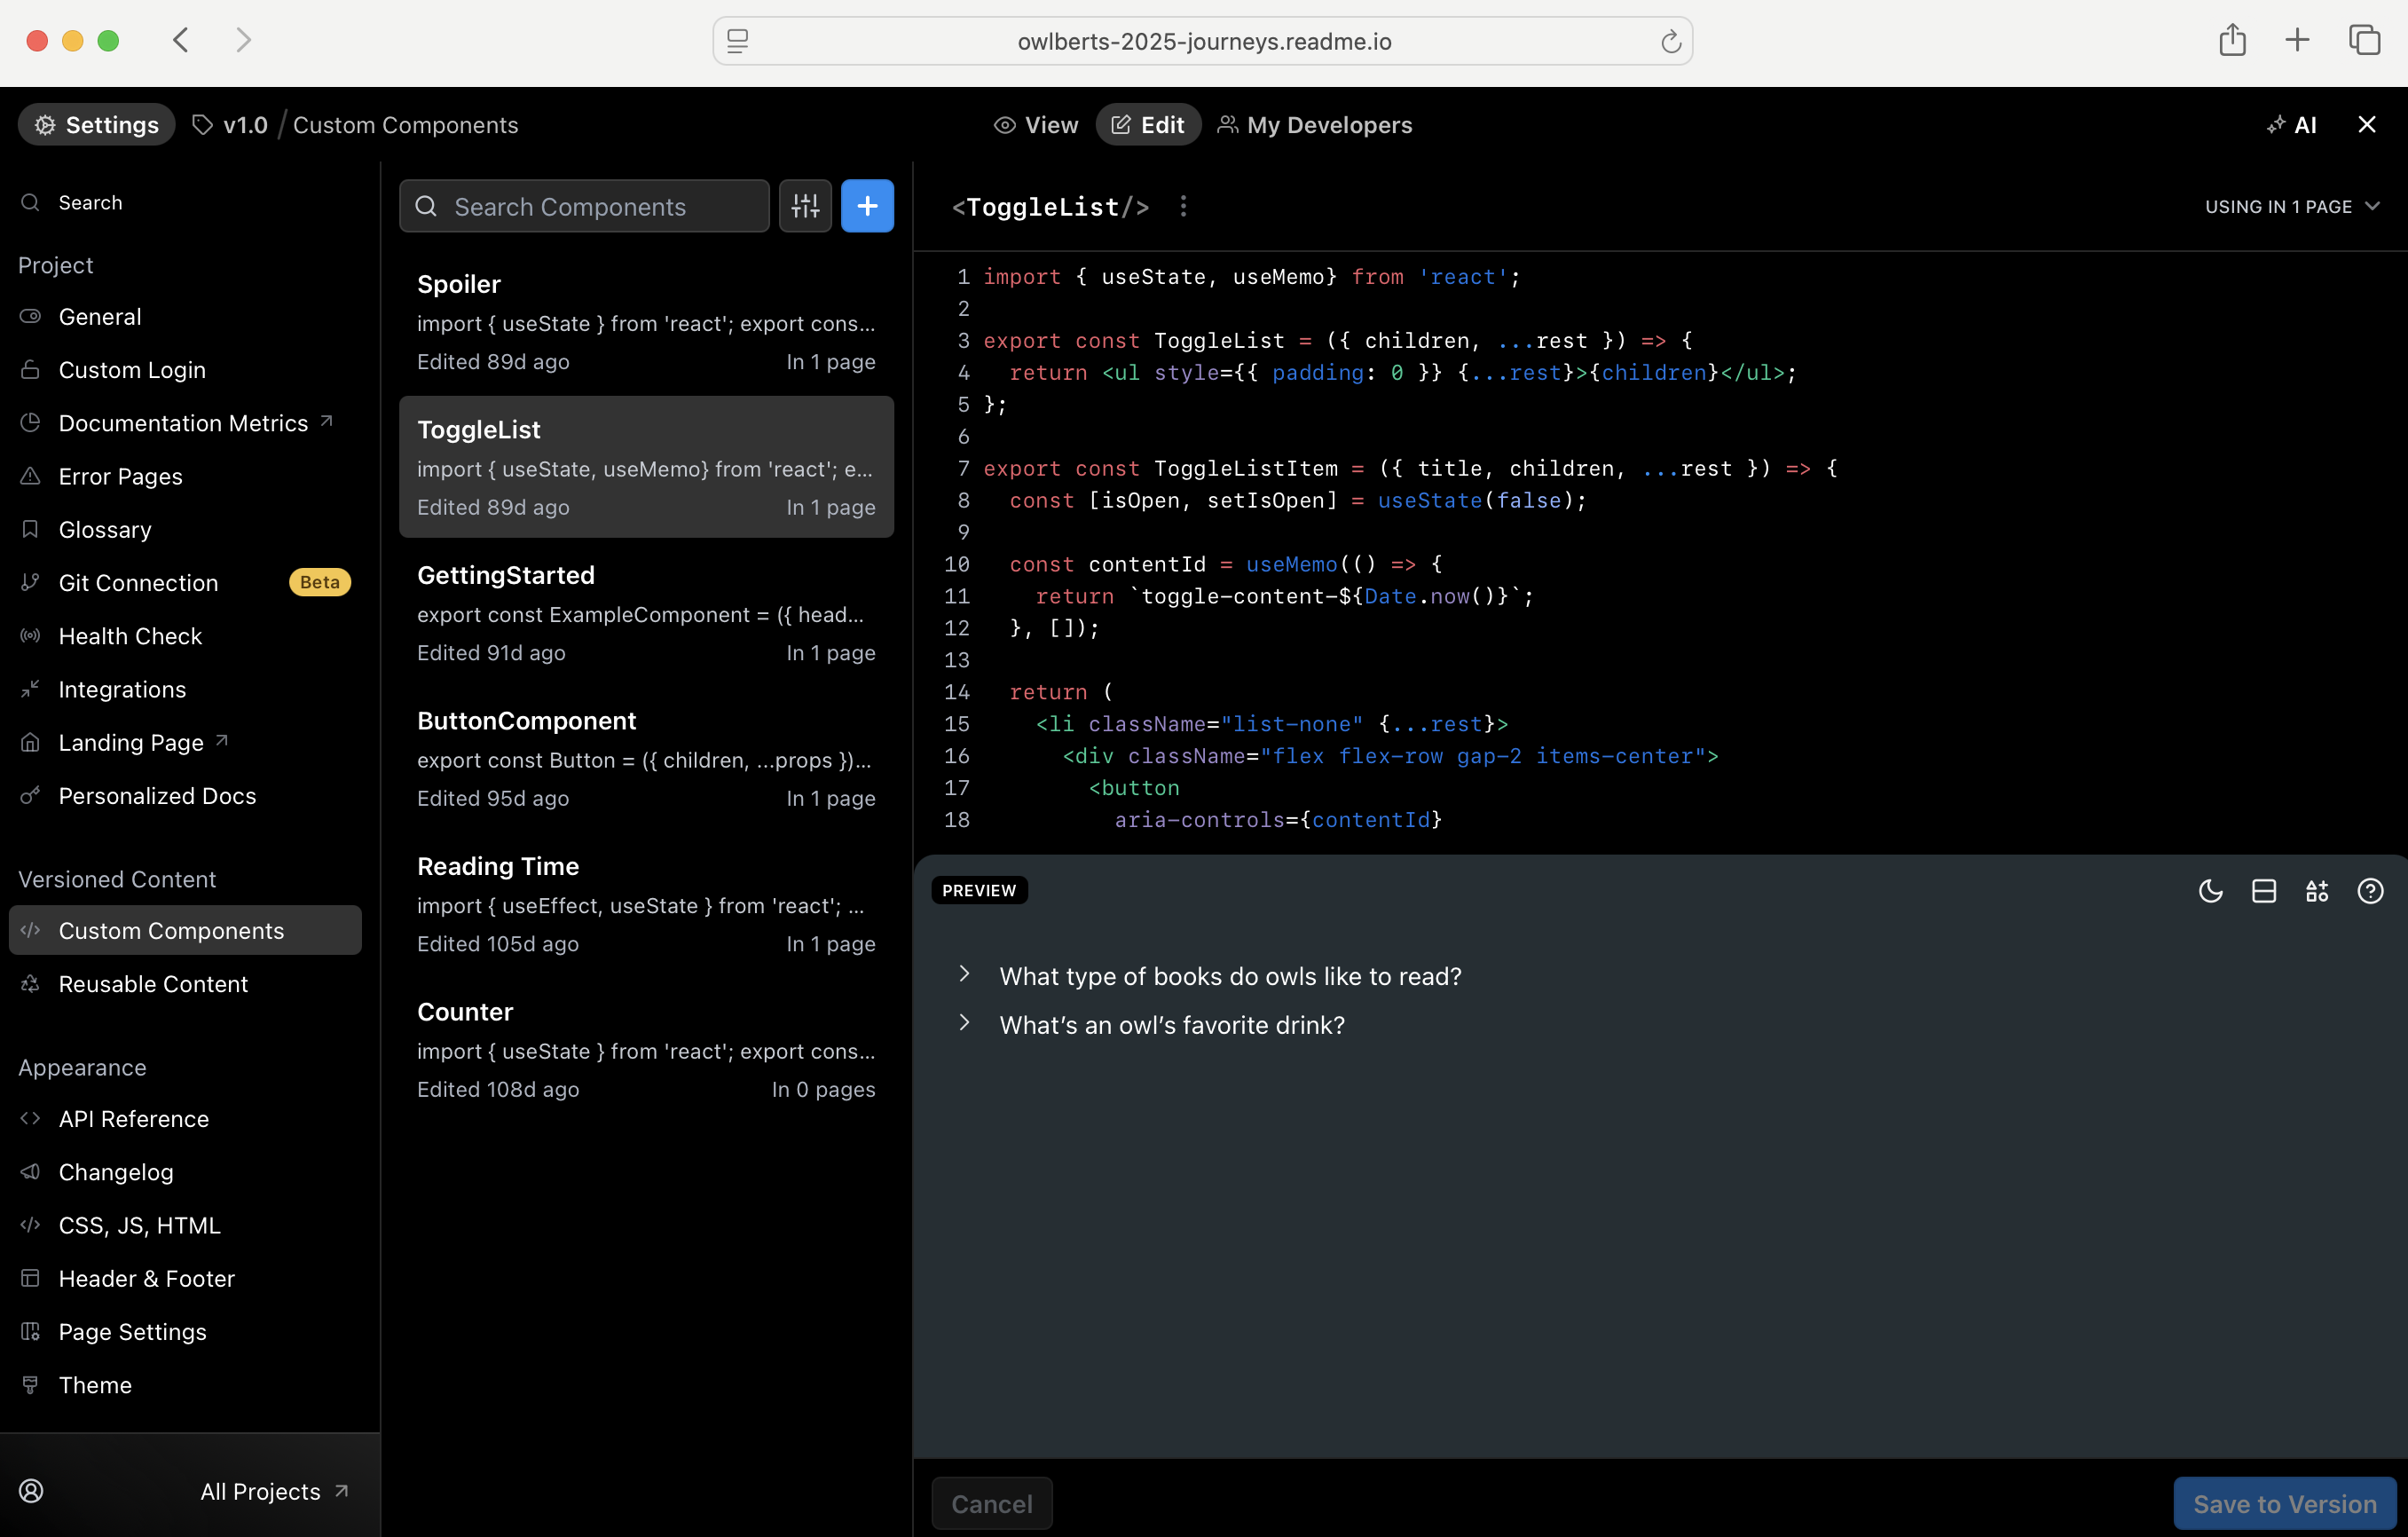Switch to View mode

point(1036,125)
